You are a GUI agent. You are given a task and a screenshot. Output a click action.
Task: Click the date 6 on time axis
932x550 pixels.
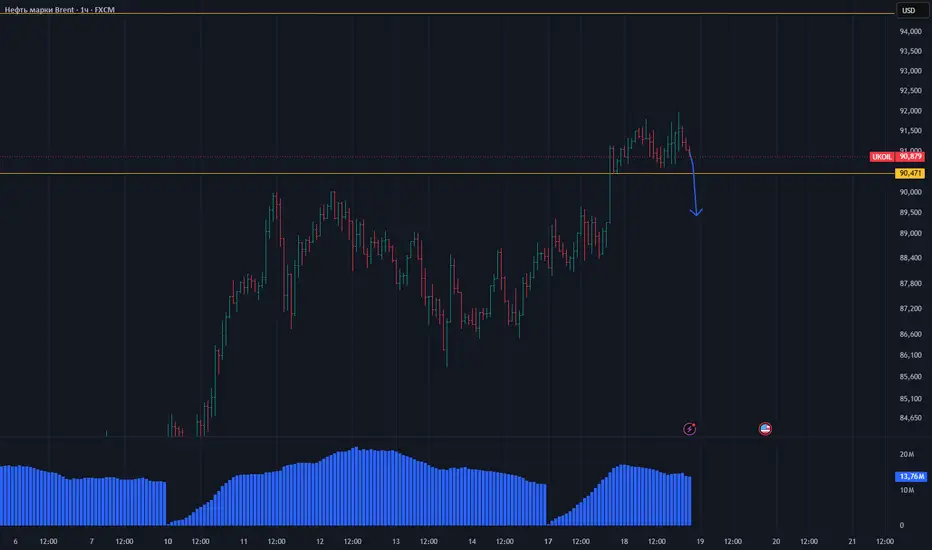[15, 542]
